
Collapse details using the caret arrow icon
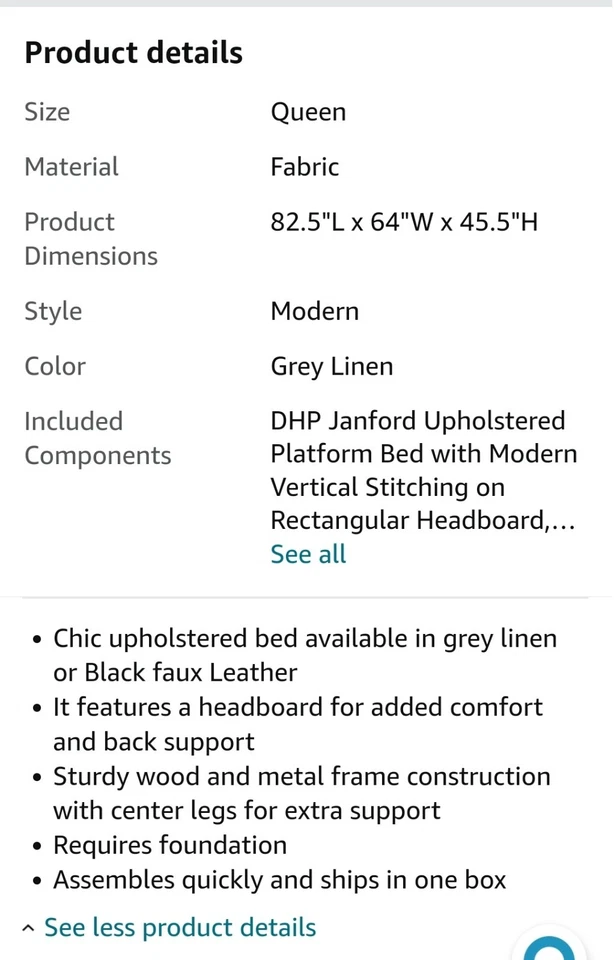click(28, 929)
